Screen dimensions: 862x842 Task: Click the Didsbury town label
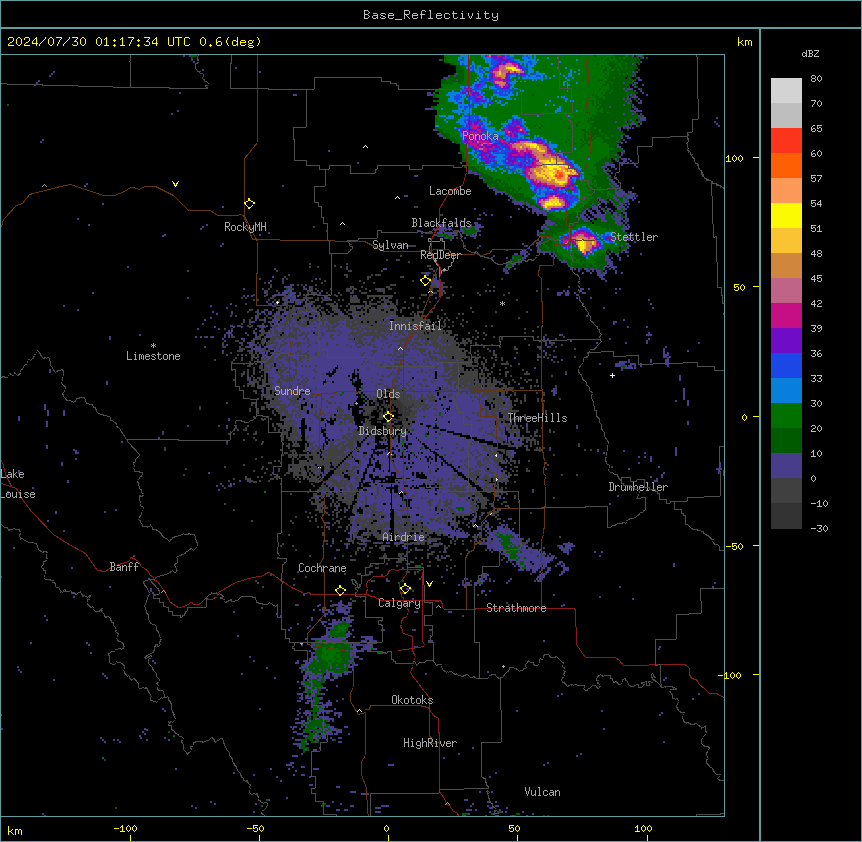coord(383,431)
